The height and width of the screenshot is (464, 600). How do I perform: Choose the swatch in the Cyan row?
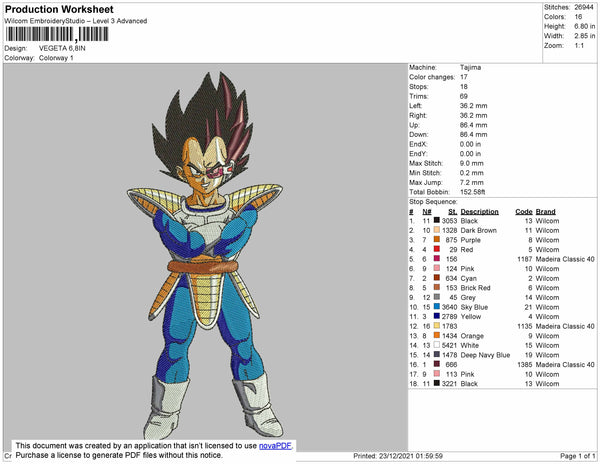437,278
